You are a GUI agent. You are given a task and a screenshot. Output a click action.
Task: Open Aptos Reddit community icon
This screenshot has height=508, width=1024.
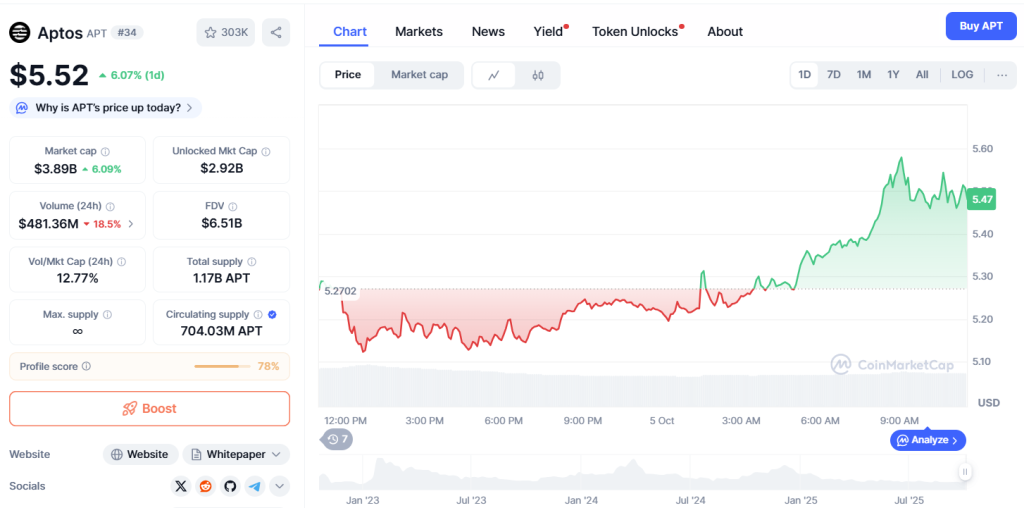tap(205, 486)
